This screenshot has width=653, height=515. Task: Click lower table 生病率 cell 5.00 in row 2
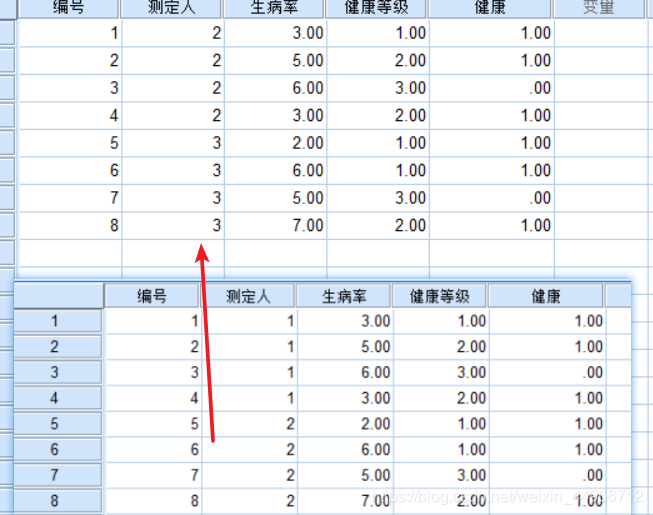(345, 347)
